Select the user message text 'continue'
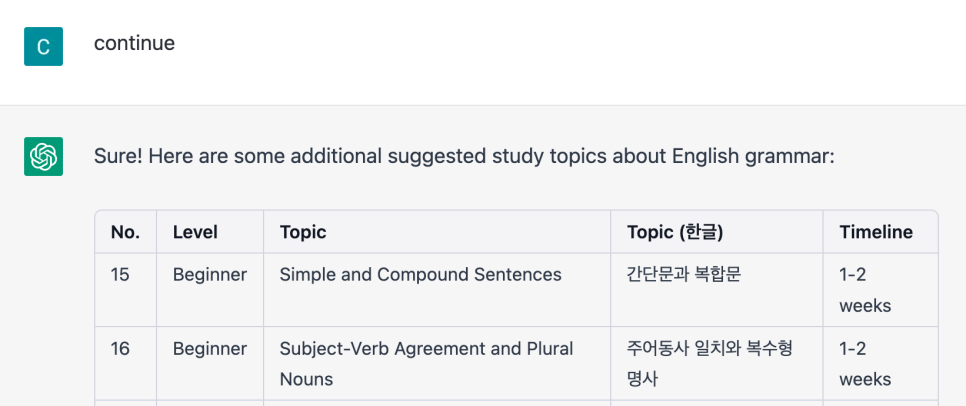The height and width of the screenshot is (406, 966). point(134,43)
